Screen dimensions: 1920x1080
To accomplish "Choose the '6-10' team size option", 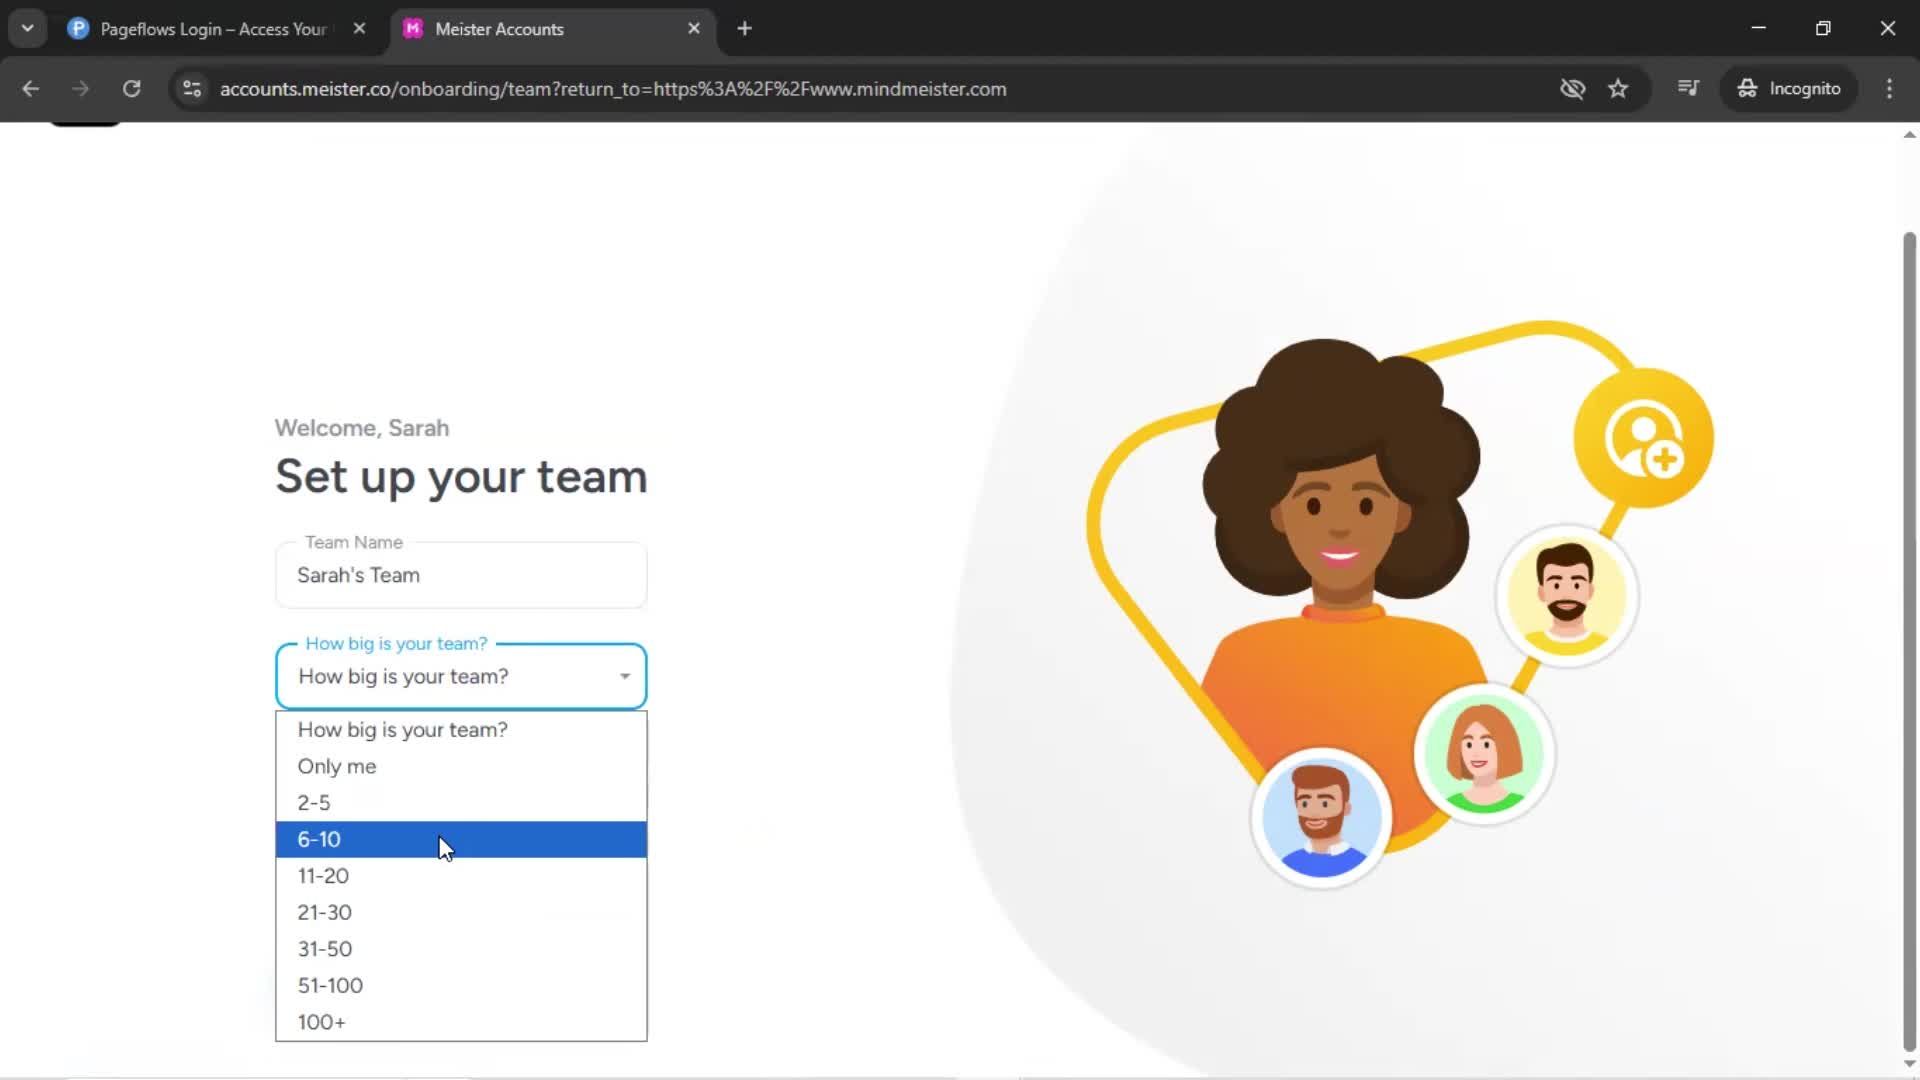I will point(461,839).
